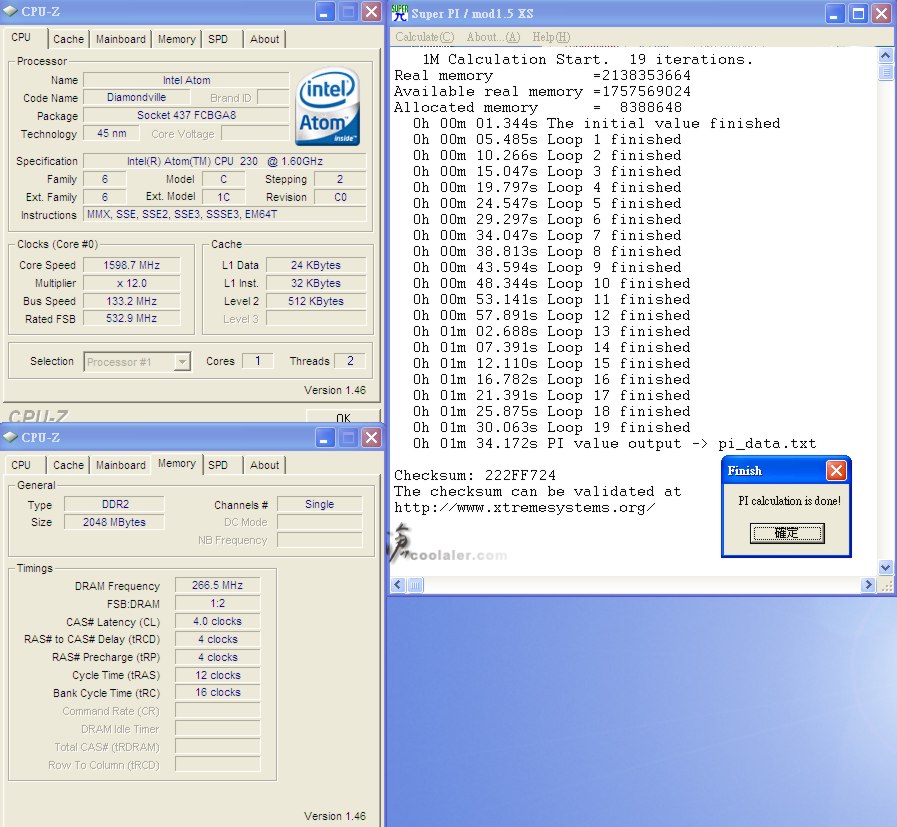Viewport: 897px width, 827px height.
Task: Click the OK button in top CPU-Z window
Action: pos(343,418)
